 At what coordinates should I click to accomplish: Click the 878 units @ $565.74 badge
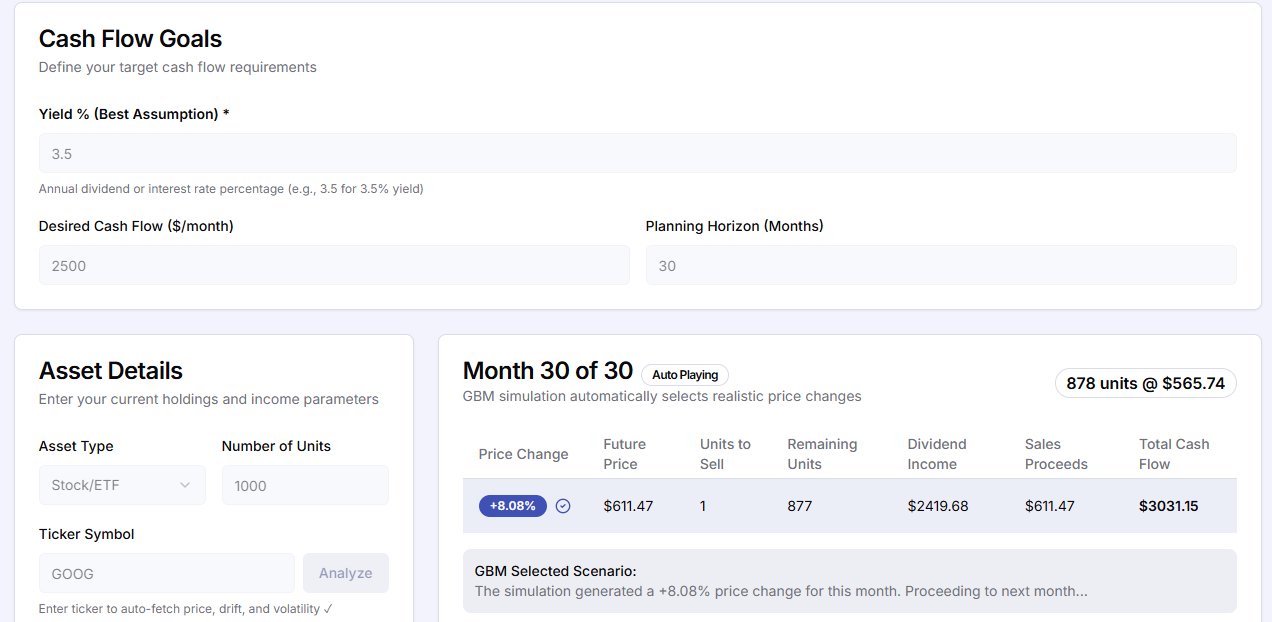pyautogui.click(x=1145, y=383)
